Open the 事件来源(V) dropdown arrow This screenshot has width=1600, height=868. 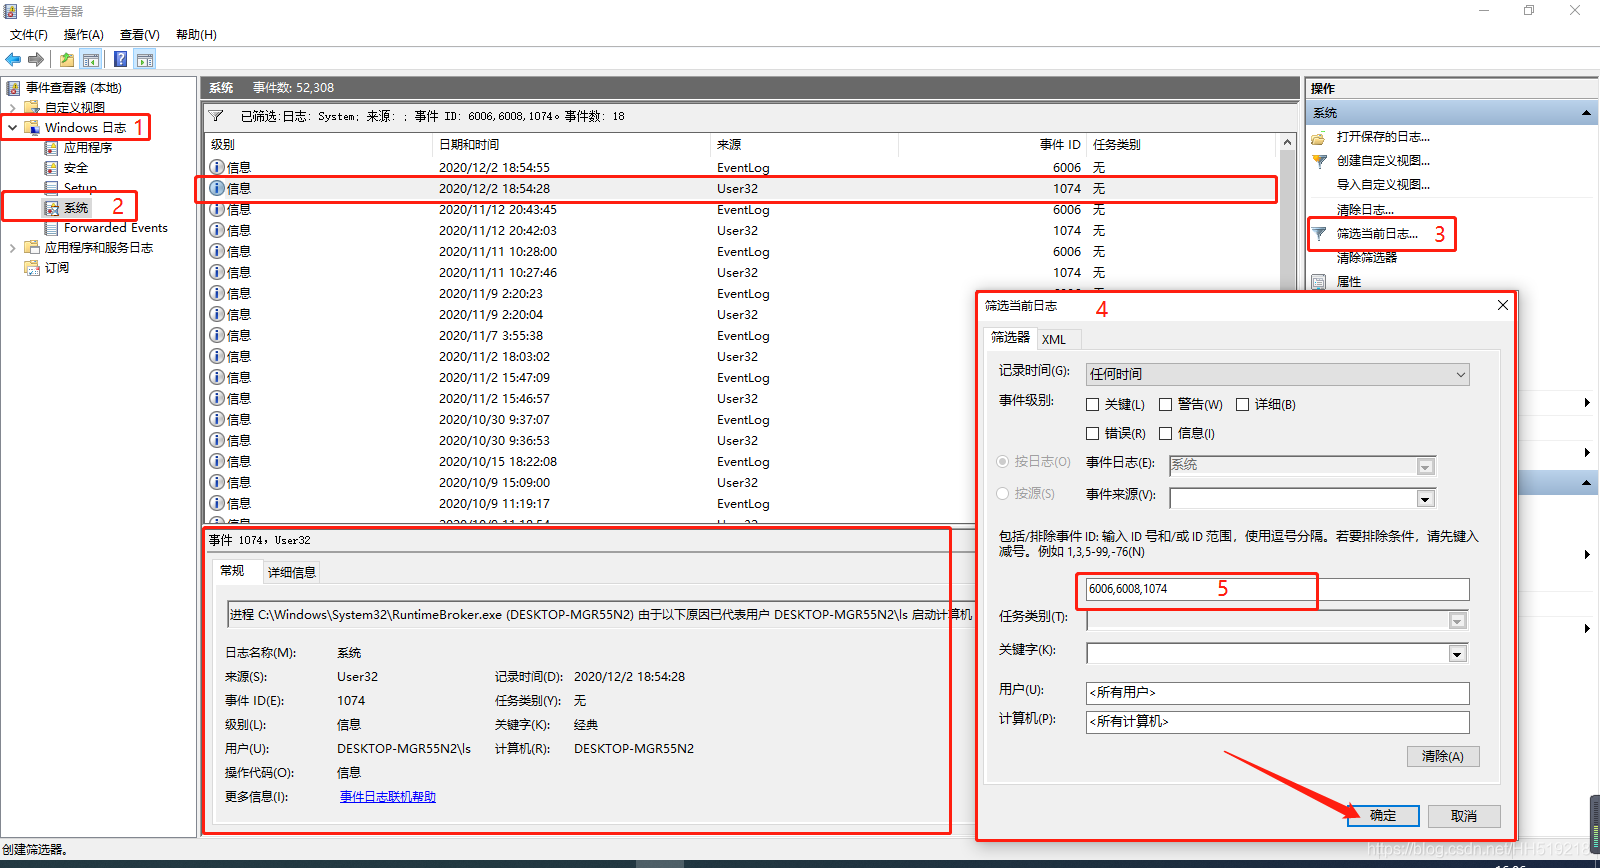[x=1425, y=499]
